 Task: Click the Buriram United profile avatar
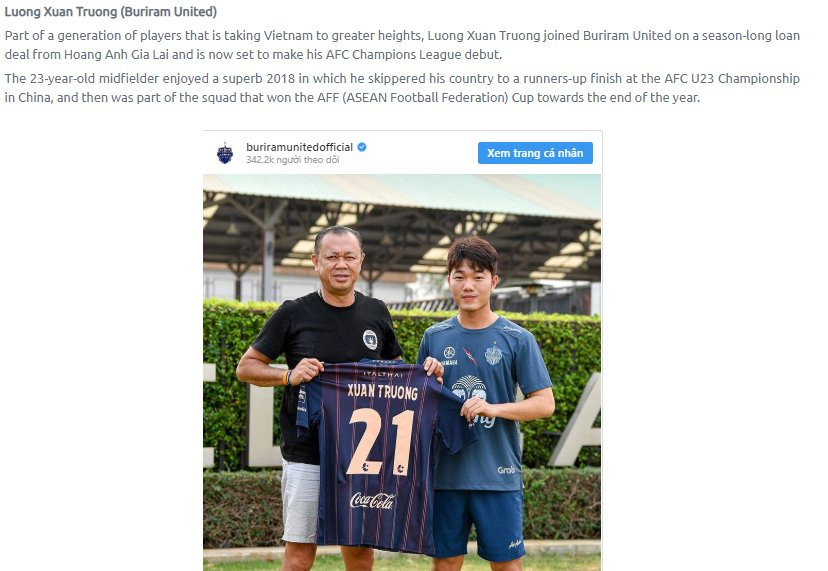click(225, 153)
